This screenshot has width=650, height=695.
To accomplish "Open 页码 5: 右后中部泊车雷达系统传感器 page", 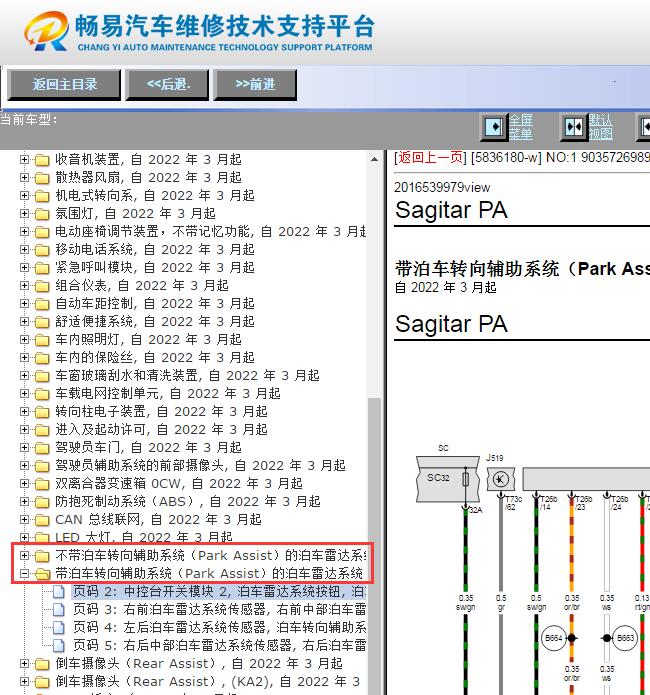I will pos(219,645).
